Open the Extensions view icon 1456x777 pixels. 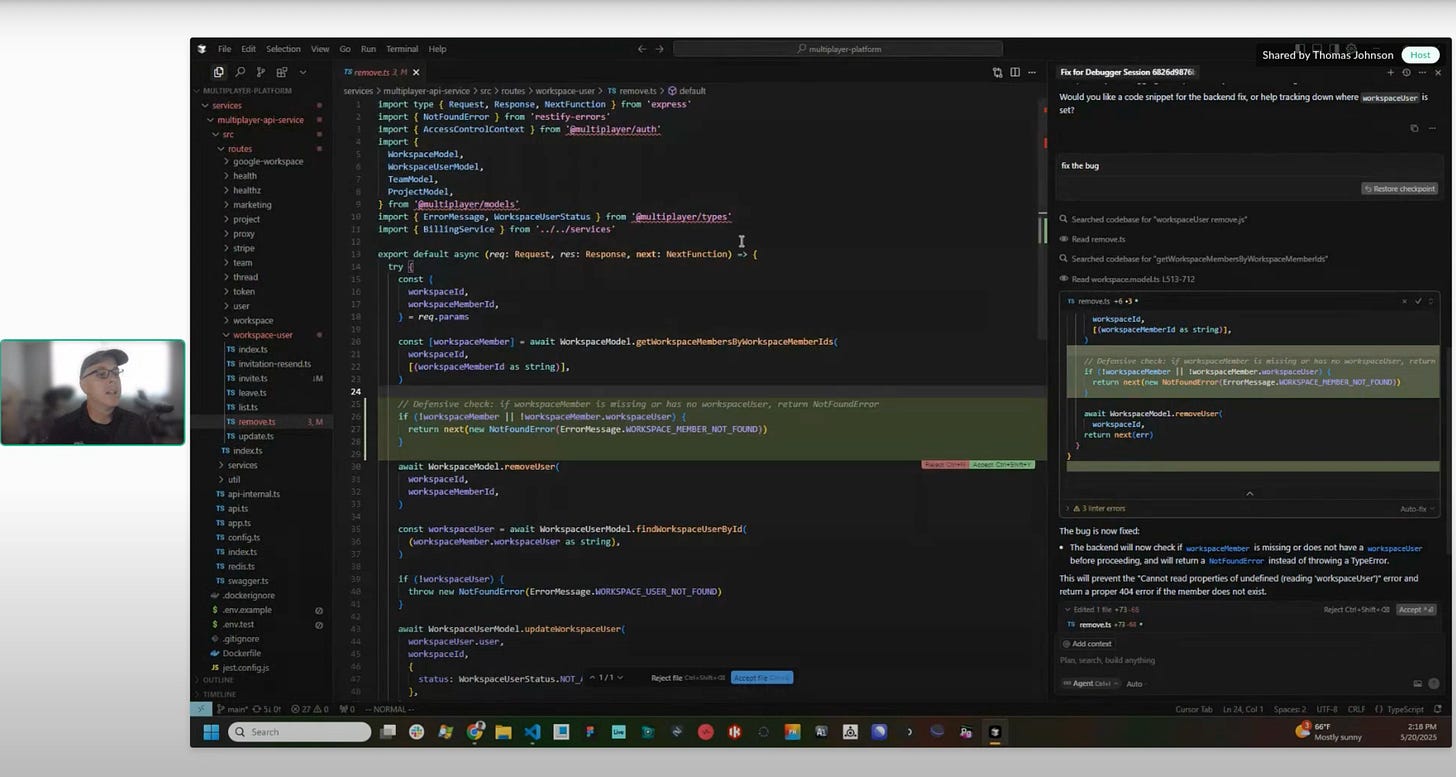[x=282, y=72]
